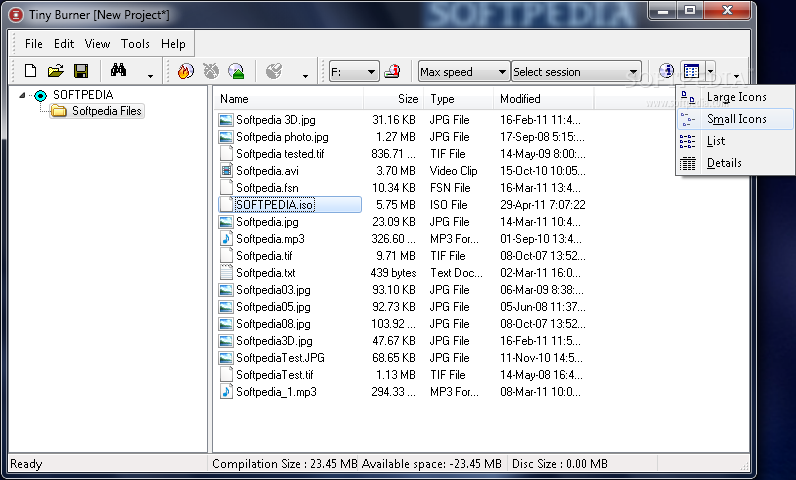Click the image icon of Softpedia photo.jpg
796x480 pixels.
coord(226,137)
